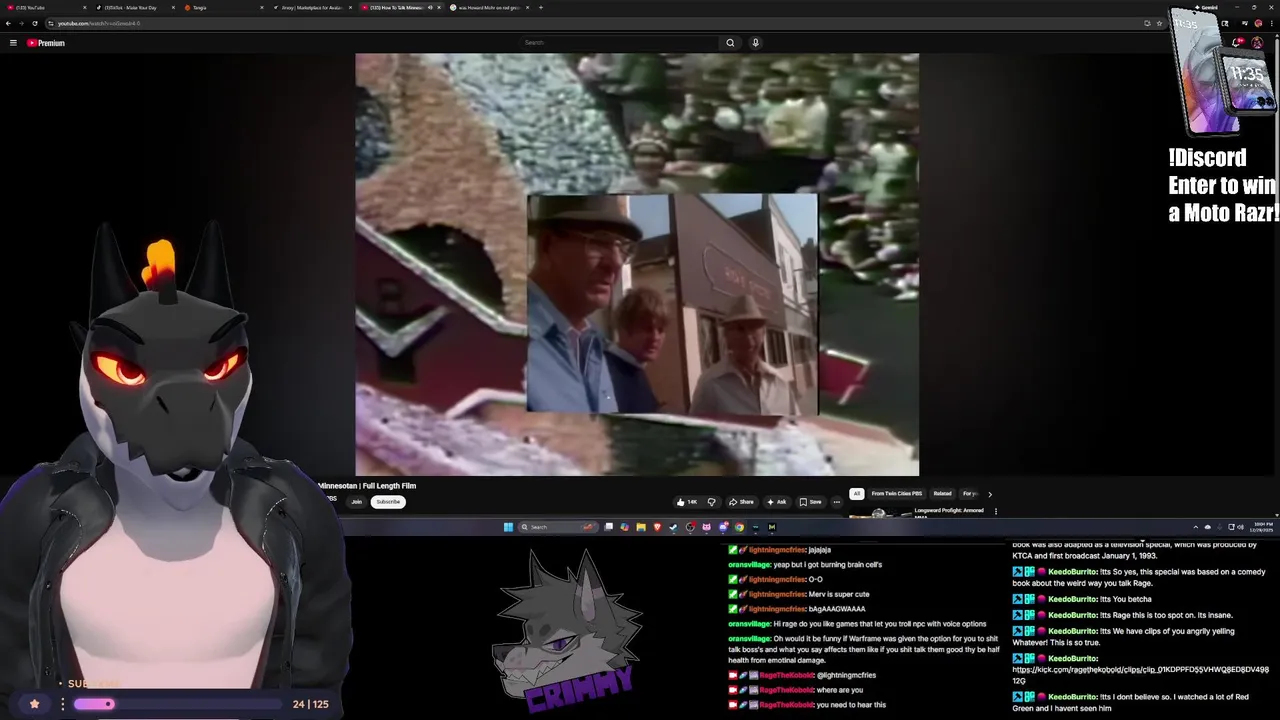Open the Gemini button in Chrome
1280x720 pixels.
click(1208, 7)
